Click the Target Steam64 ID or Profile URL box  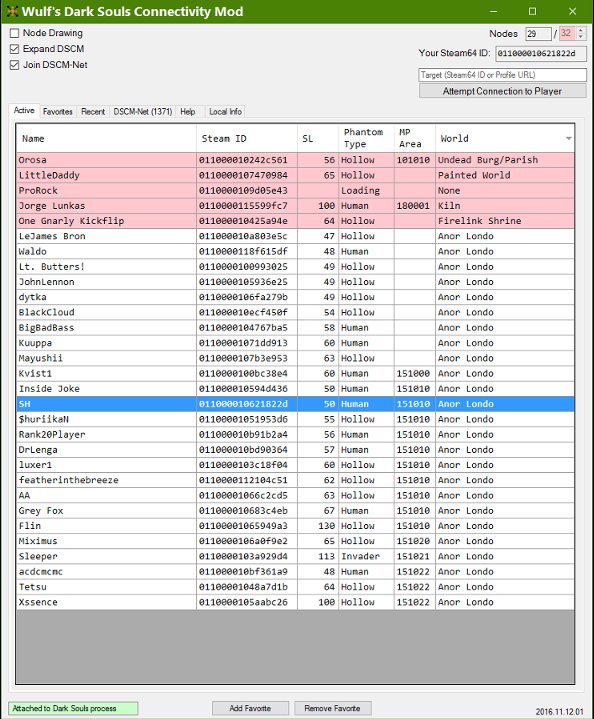coord(502,75)
